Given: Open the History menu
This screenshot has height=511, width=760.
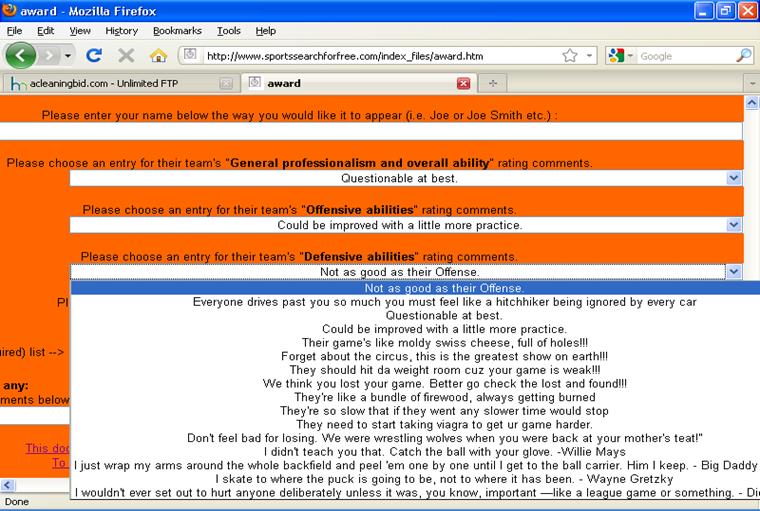Looking at the screenshot, I should pyautogui.click(x=122, y=31).
